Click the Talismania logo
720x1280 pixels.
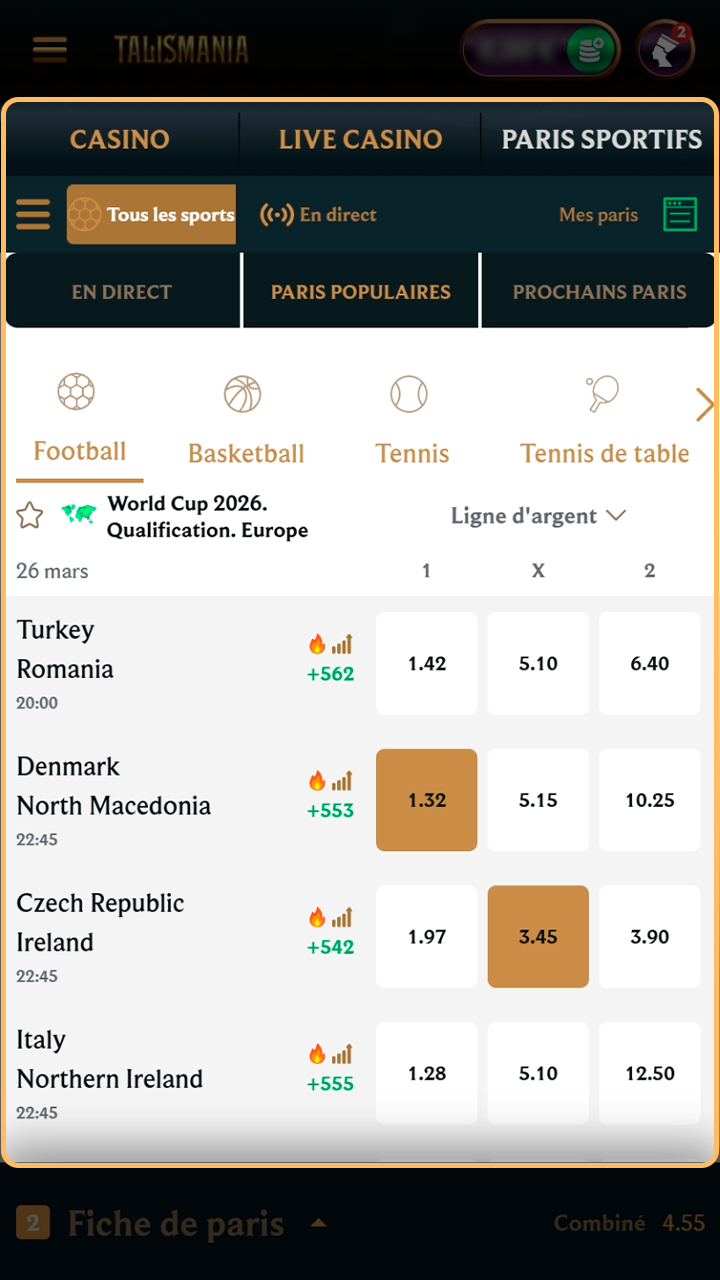coord(180,49)
